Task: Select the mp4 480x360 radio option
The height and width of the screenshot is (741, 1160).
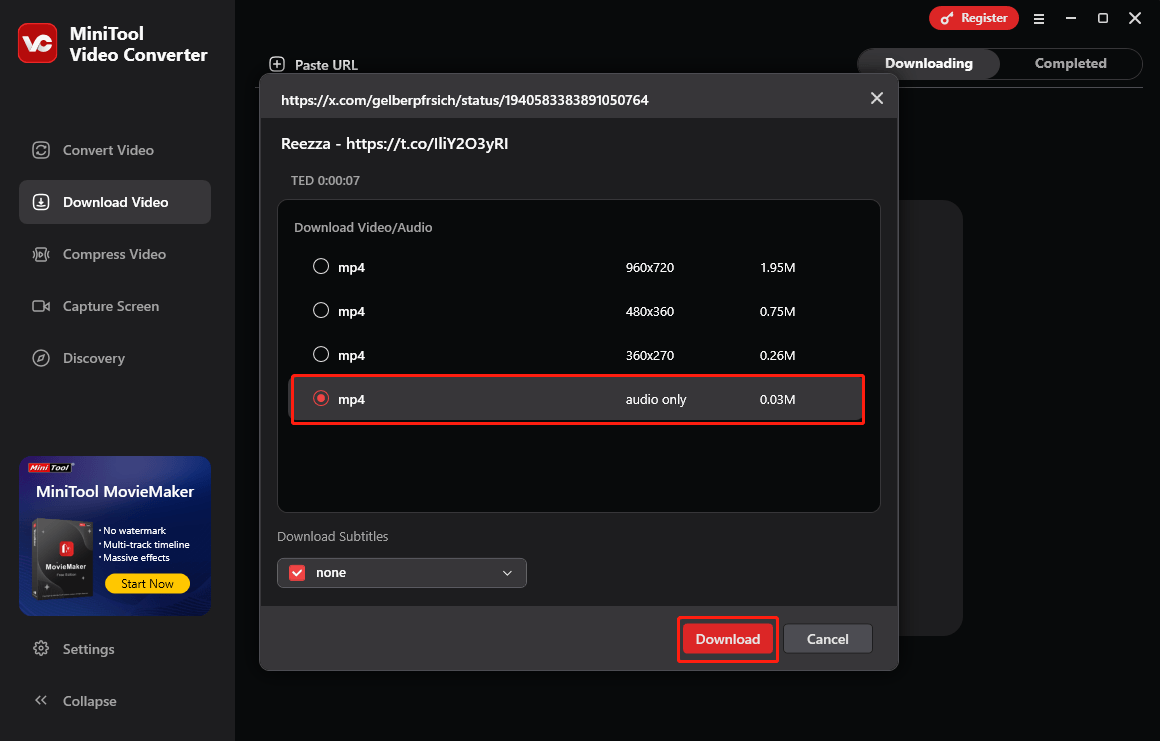Action: pos(320,311)
